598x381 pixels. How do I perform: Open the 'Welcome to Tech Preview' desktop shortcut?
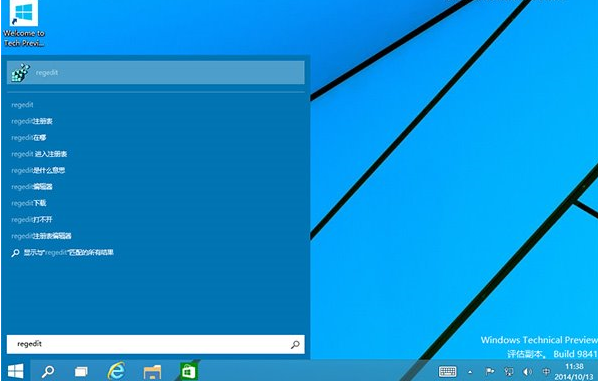24,24
